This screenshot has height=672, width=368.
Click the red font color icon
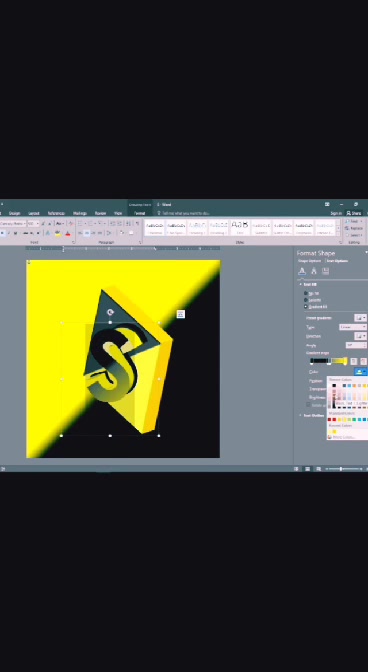pyautogui.click(x=68, y=234)
